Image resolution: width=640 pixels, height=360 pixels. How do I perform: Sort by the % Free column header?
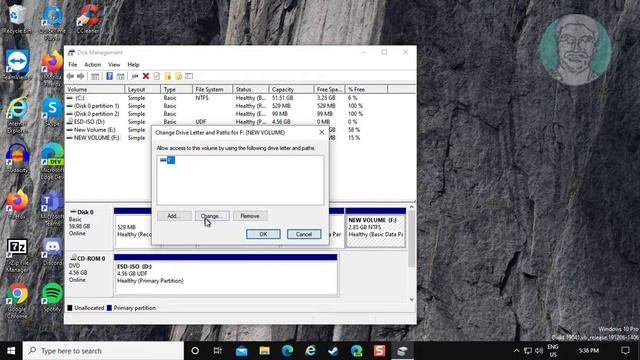coord(366,89)
